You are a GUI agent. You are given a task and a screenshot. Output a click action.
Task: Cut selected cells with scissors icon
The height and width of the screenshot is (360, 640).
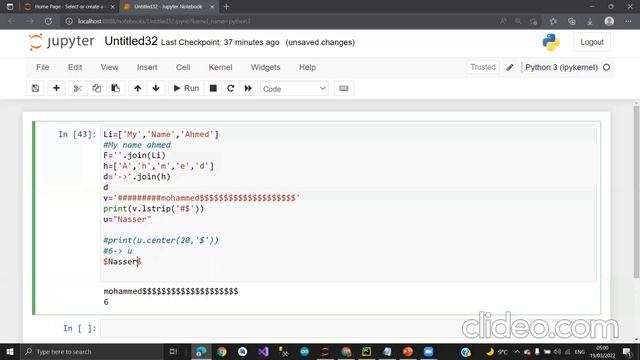tap(78, 88)
